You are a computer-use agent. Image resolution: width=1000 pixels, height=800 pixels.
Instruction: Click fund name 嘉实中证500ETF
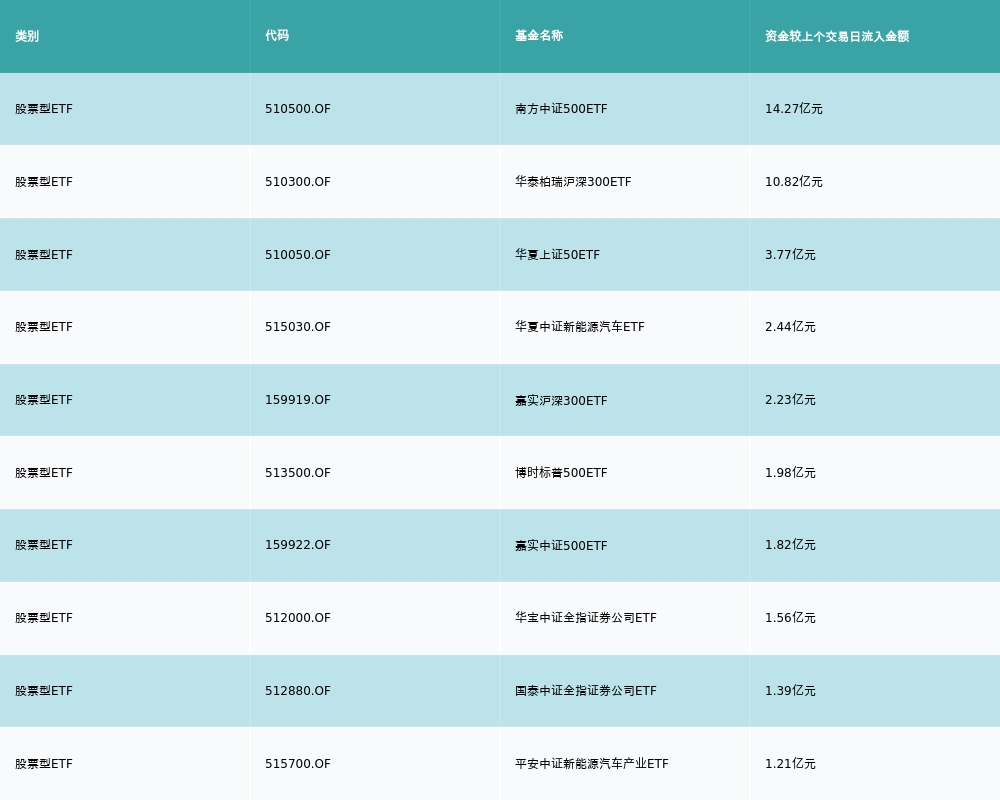[561, 545]
